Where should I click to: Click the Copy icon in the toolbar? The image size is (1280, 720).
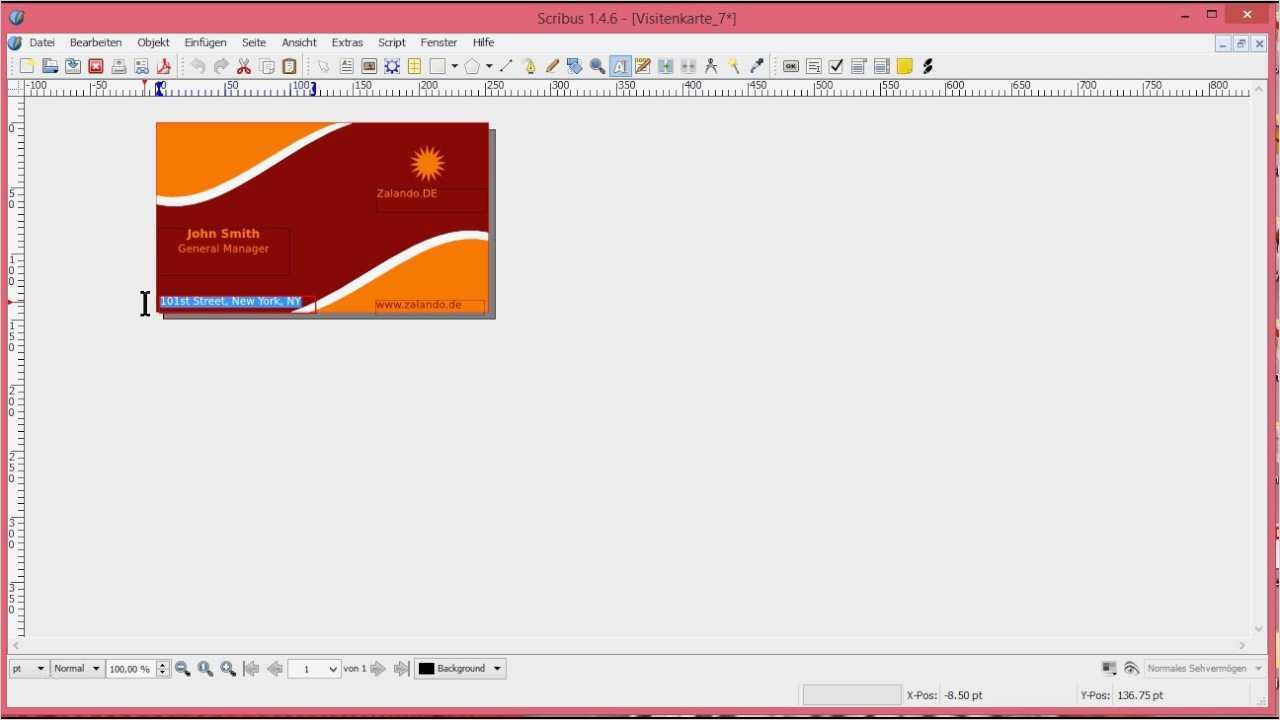(x=267, y=66)
